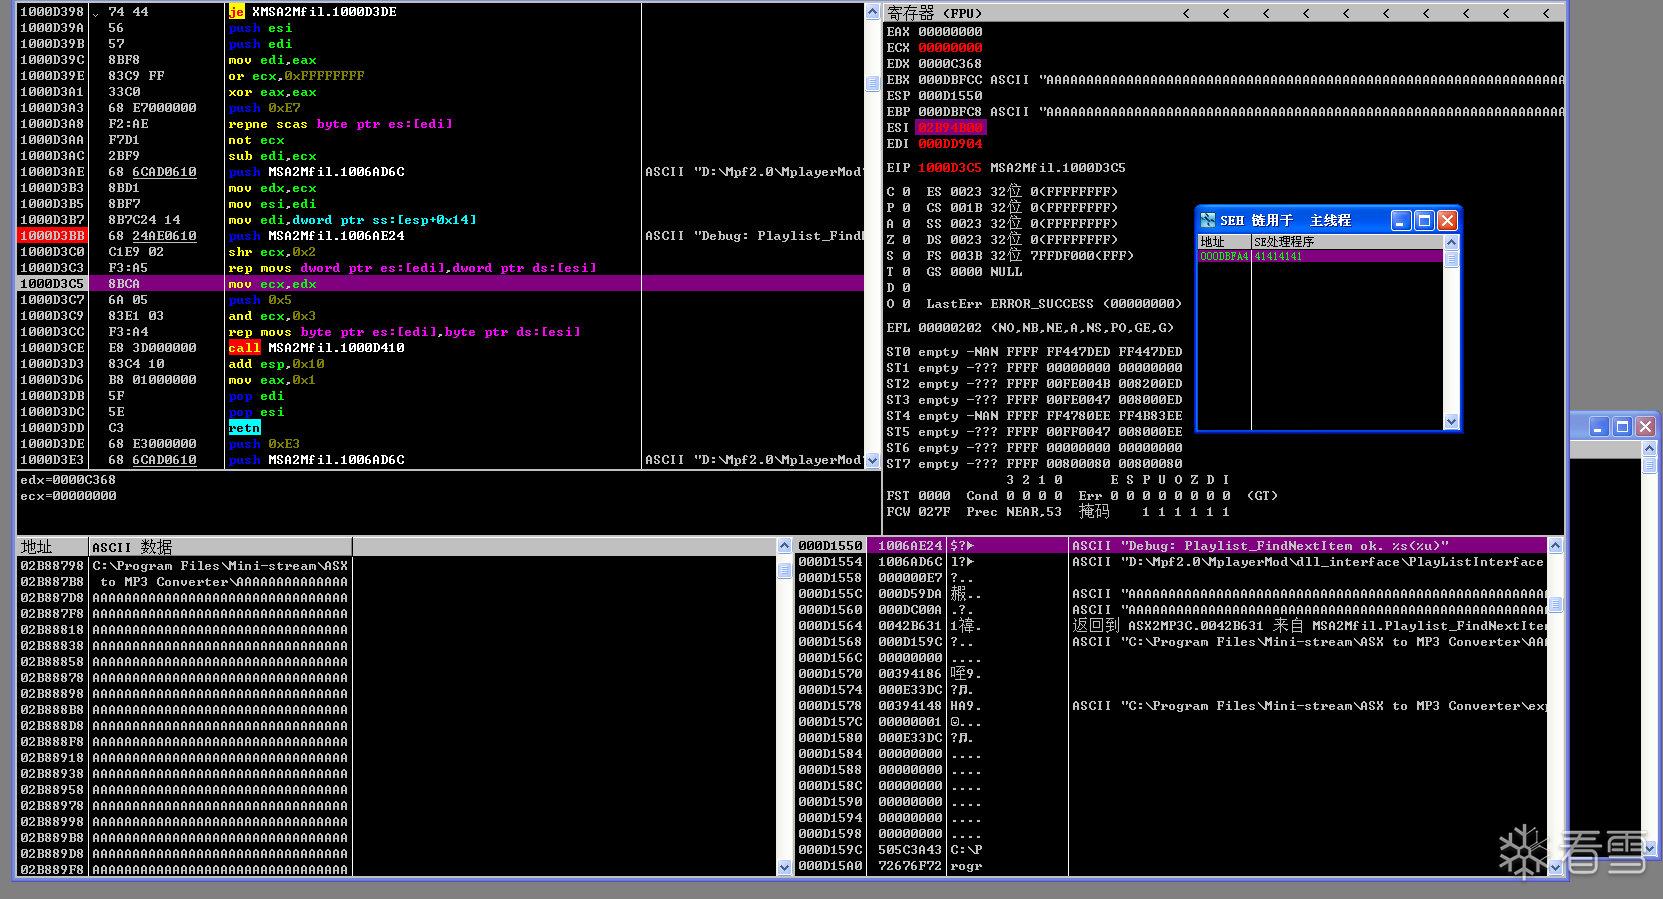Select the shr ecx,0x2 instruction
Viewport: 1663px width, 899px height.
coord(272,252)
